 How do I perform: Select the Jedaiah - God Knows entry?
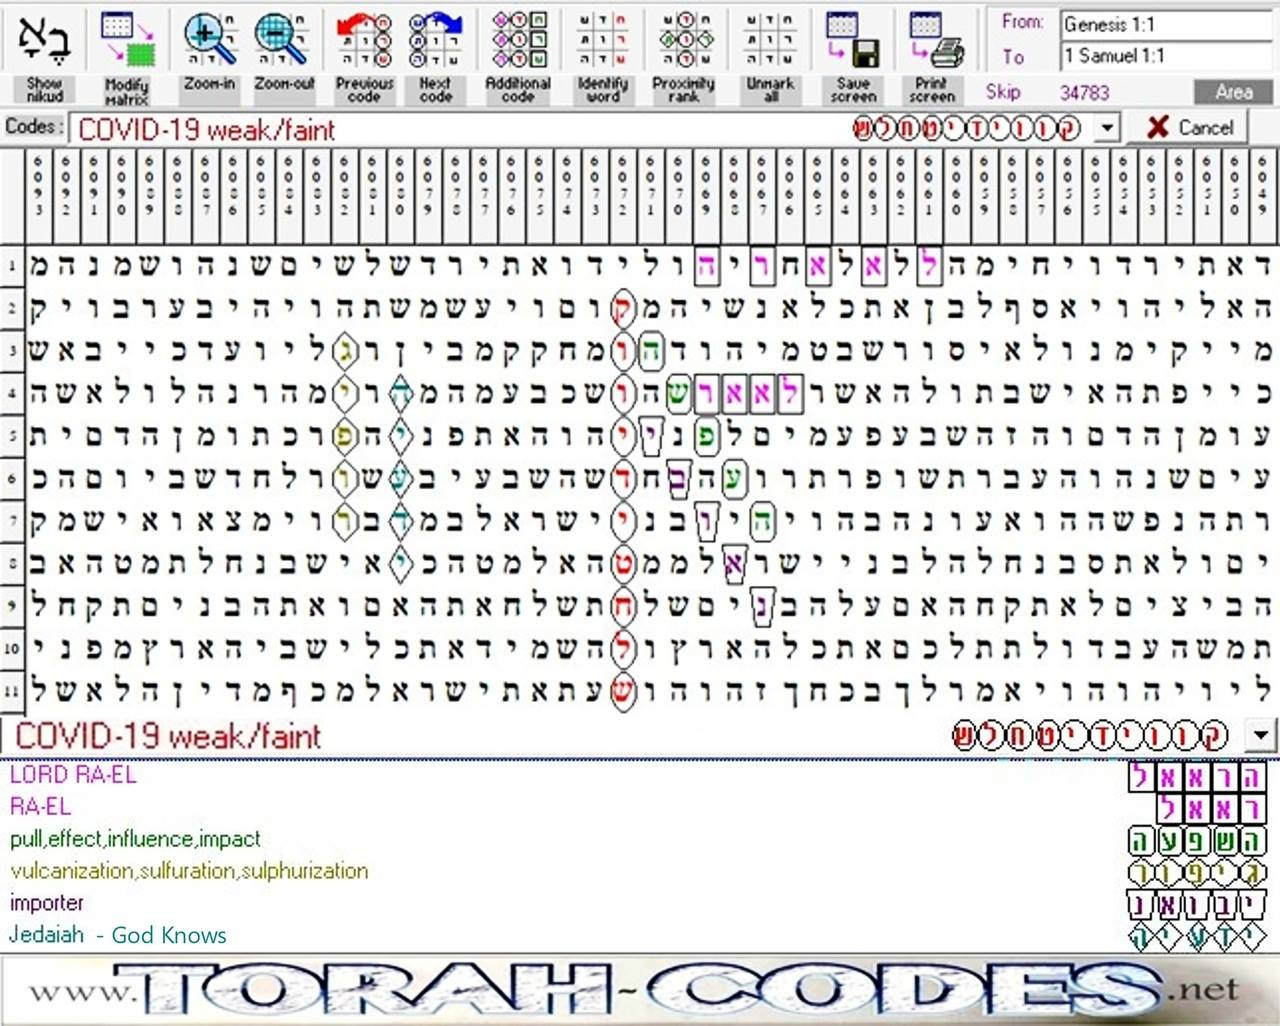(118, 935)
